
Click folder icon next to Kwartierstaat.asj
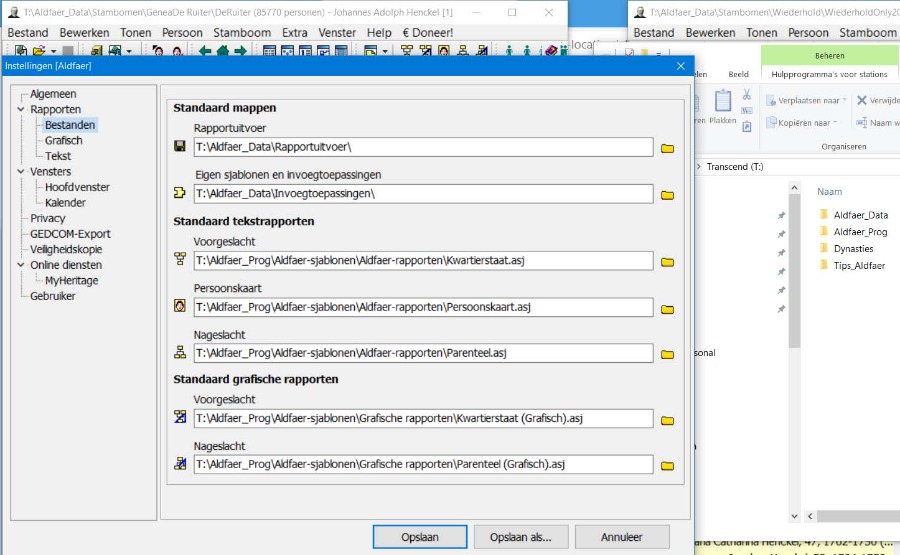tap(667, 262)
